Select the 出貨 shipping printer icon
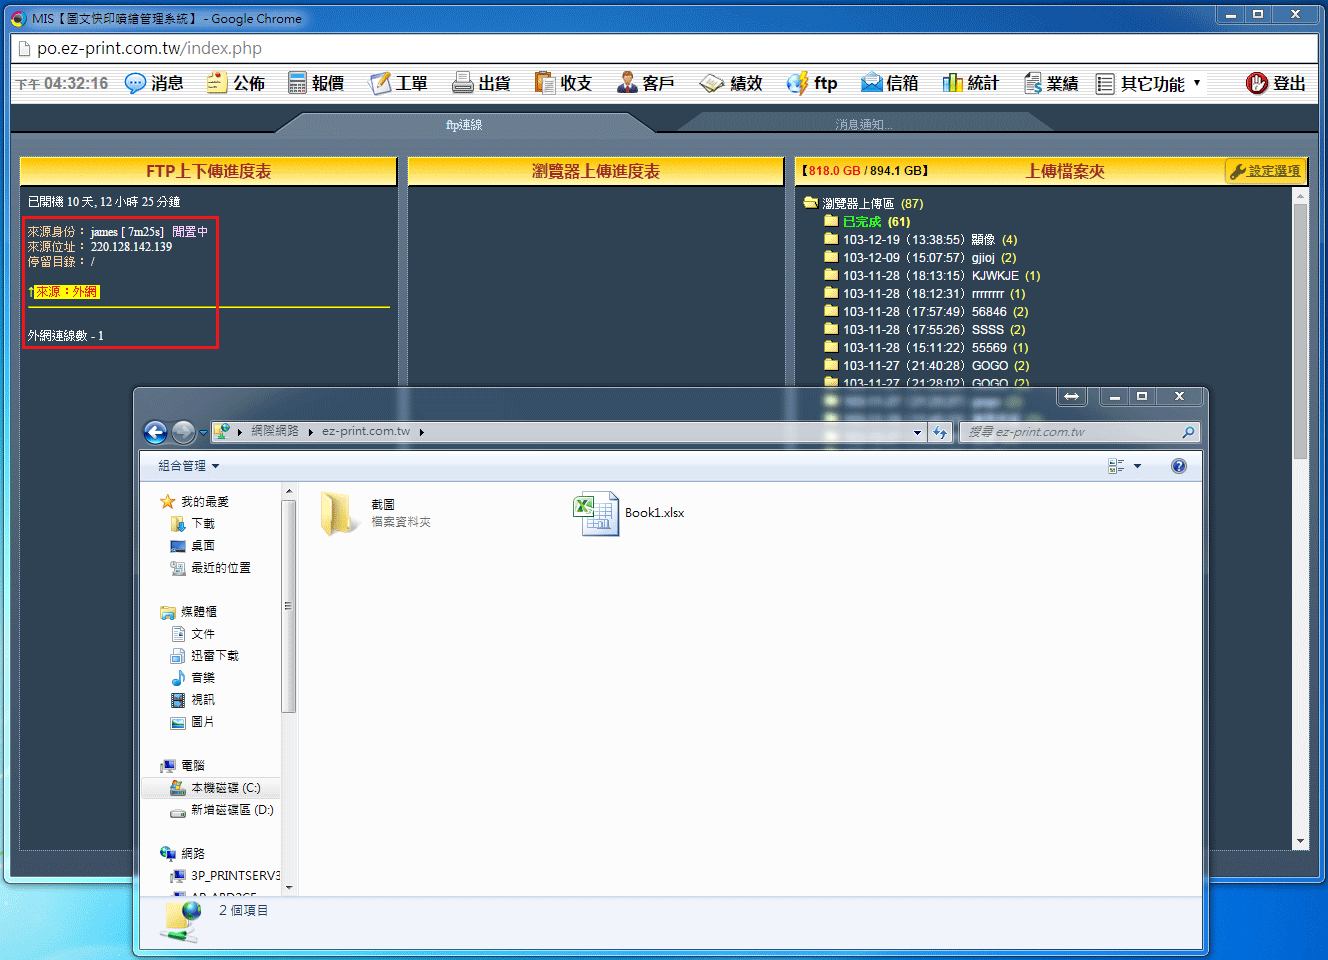This screenshot has width=1328, height=960. (x=462, y=83)
